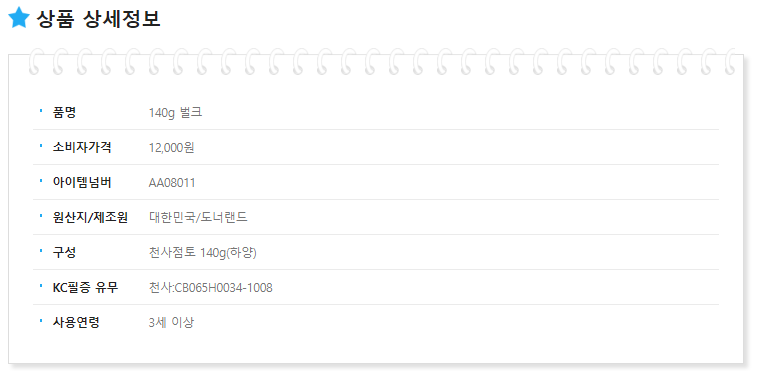
Task: Click the 140g 벌크 product name value
Action: [175, 113]
